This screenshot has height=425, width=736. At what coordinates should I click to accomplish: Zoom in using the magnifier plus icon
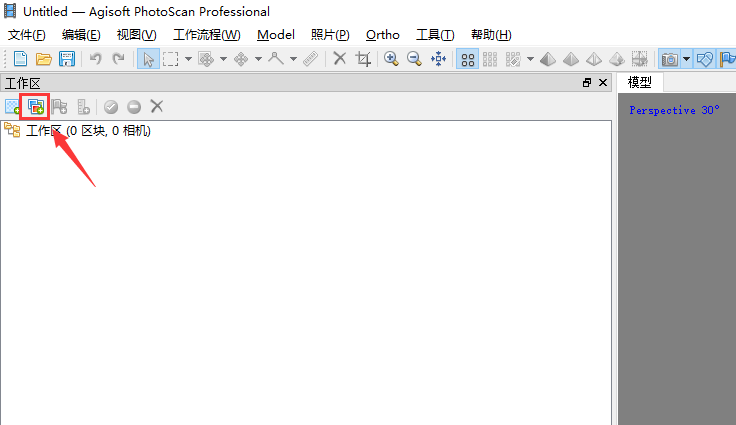click(x=390, y=59)
